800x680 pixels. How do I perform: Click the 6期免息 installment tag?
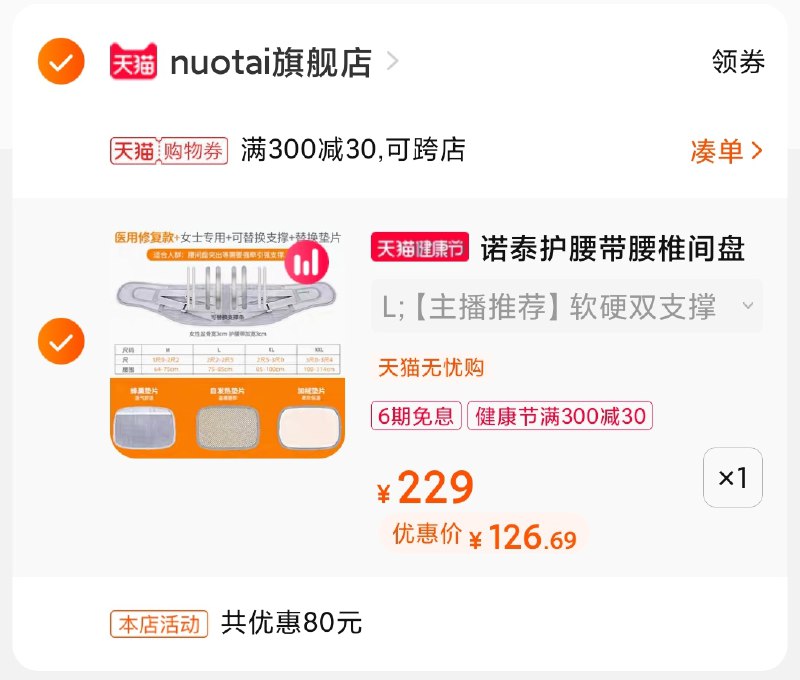tap(419, 415)
